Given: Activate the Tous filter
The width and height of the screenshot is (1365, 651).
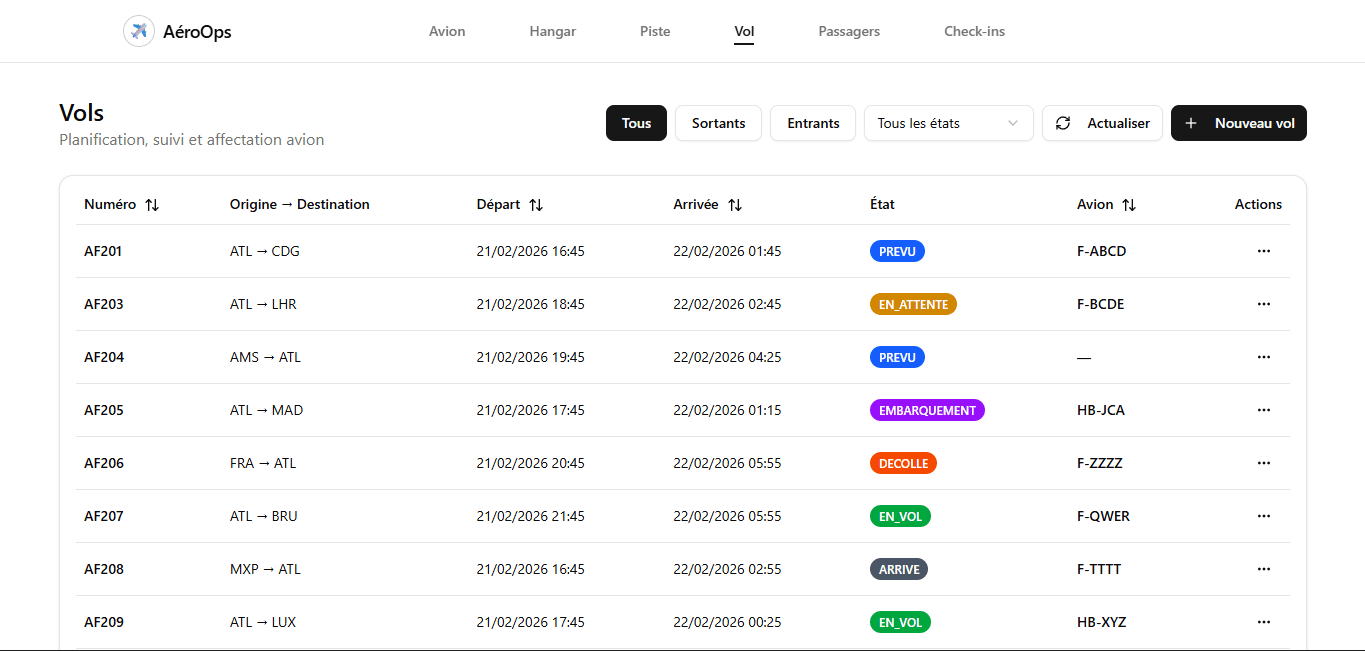Looking at the screenshot, I should click(x=636, y=123).
